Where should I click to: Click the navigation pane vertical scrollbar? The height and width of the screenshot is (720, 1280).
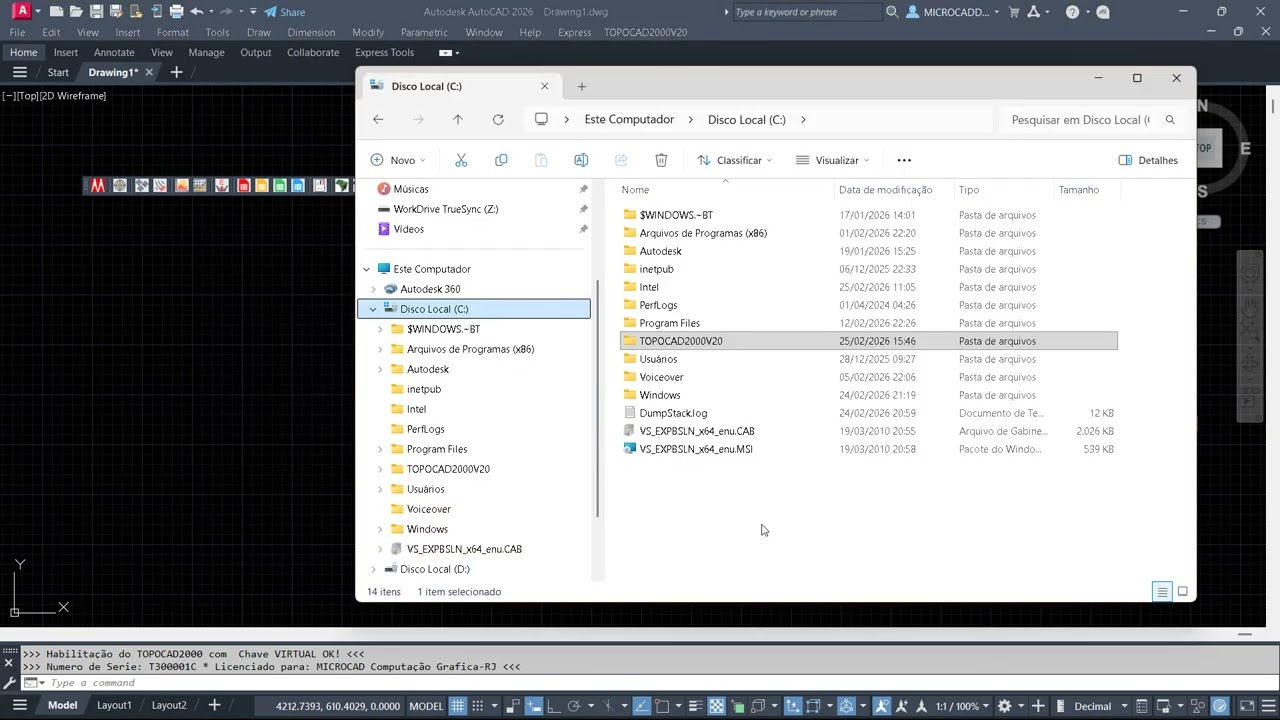(598, 399)
